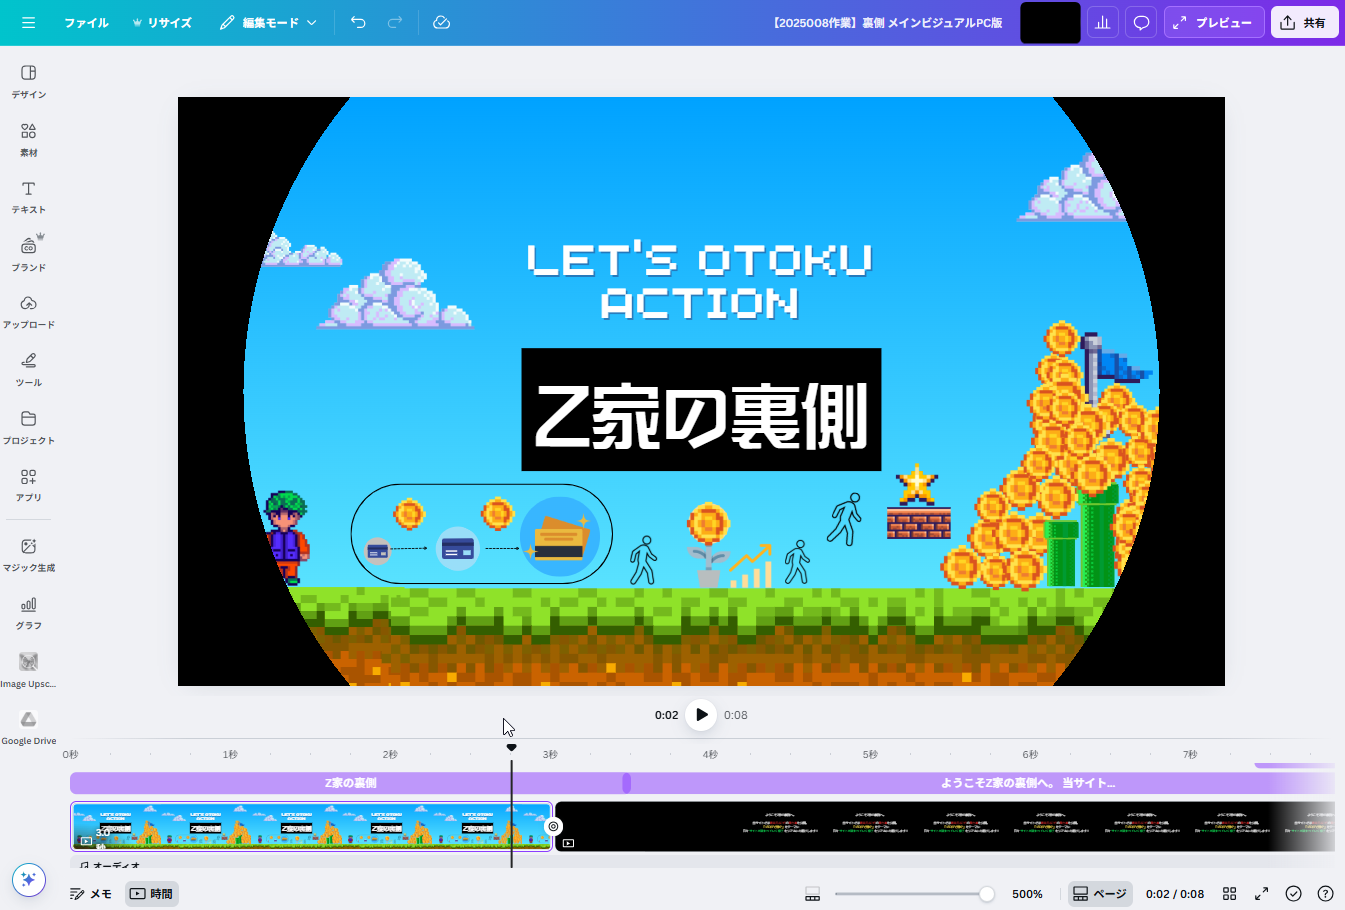Select the Z家の裏側 timeline label bar
The height and width of the screenshot is (910, 1345).
[x=349, y=783]
